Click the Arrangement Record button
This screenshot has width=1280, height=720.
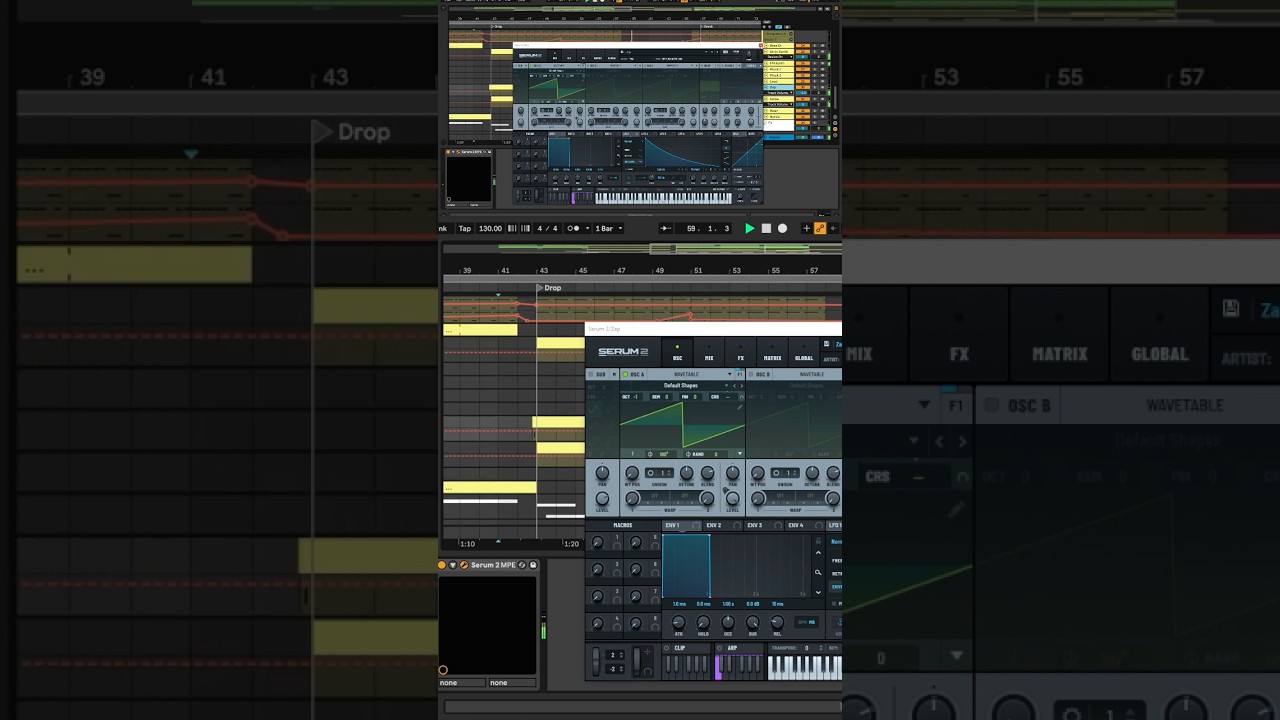pos(782,228)
